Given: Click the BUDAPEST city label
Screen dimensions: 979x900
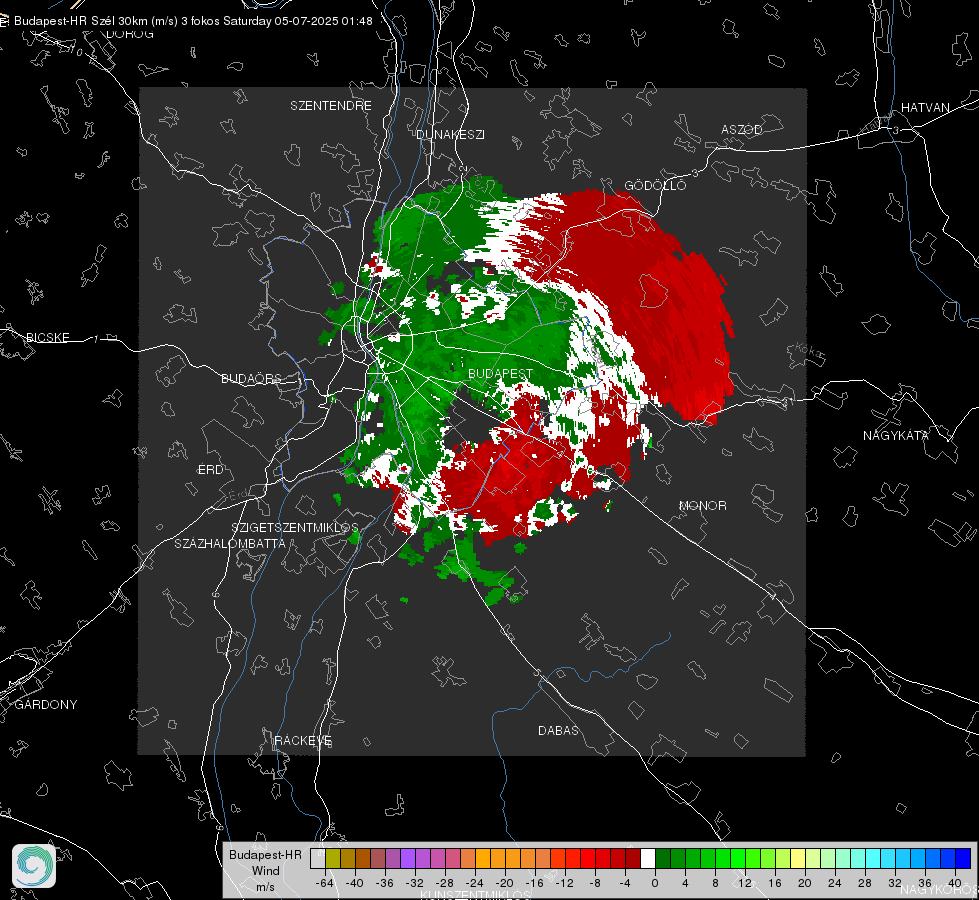Looking at the screenshot, I should (x=500, y=373).
